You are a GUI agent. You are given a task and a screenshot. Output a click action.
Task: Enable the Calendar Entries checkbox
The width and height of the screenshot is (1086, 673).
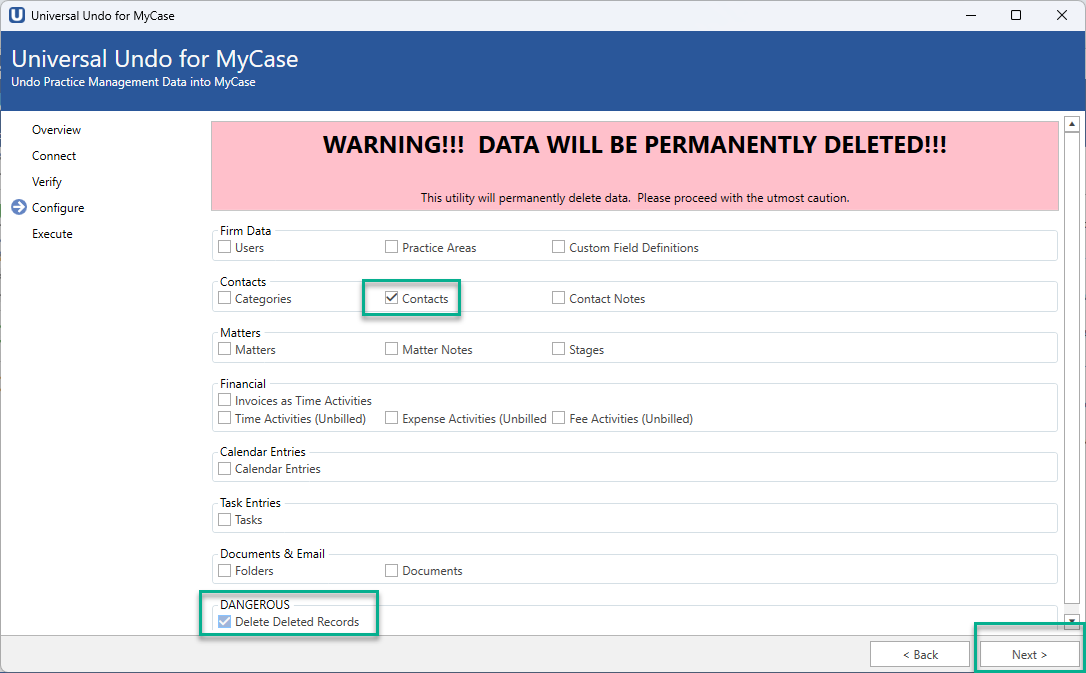(224, 469)
